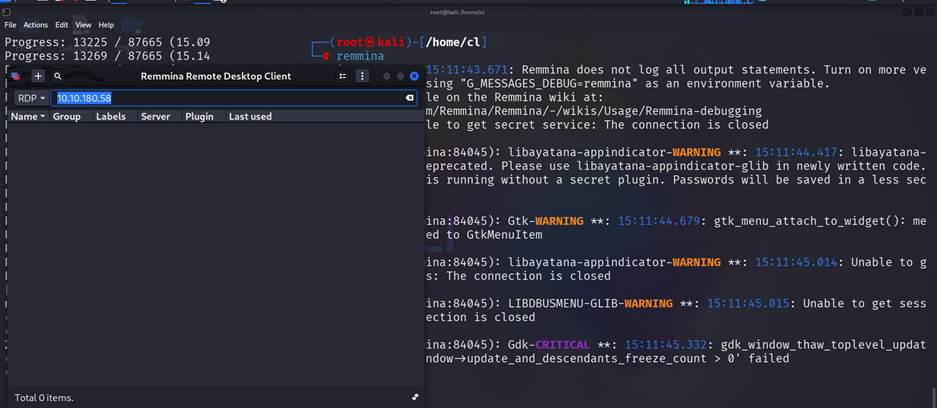Close the Remmina window with blue X button

[414, 76]
